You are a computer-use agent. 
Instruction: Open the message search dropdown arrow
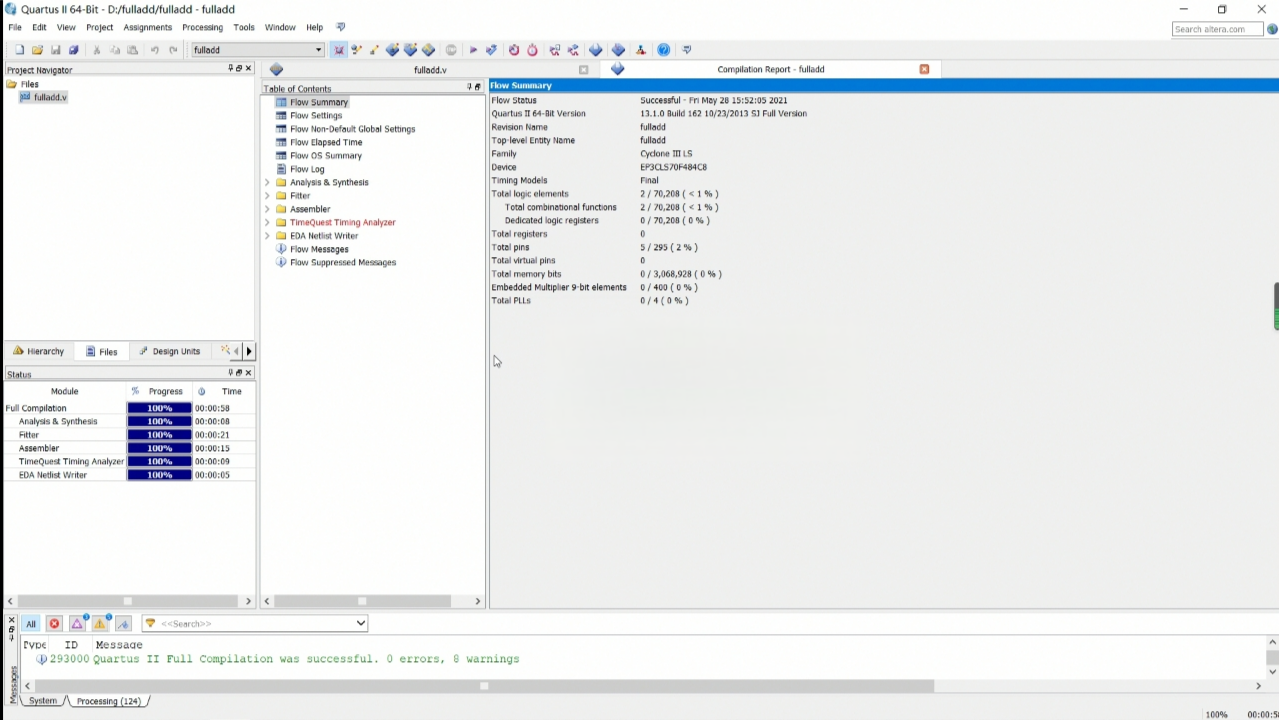pos(360,624)
